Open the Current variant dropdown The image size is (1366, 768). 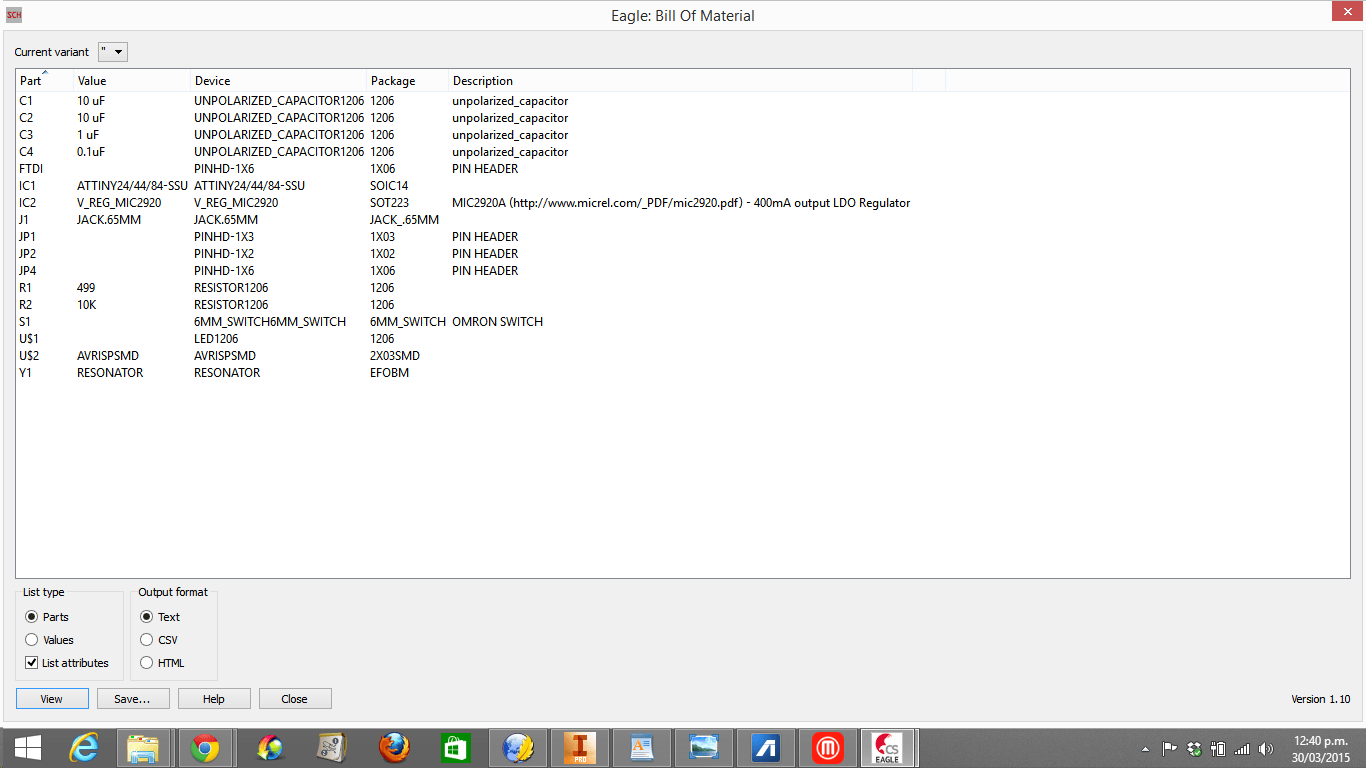(x=113, y=52)
